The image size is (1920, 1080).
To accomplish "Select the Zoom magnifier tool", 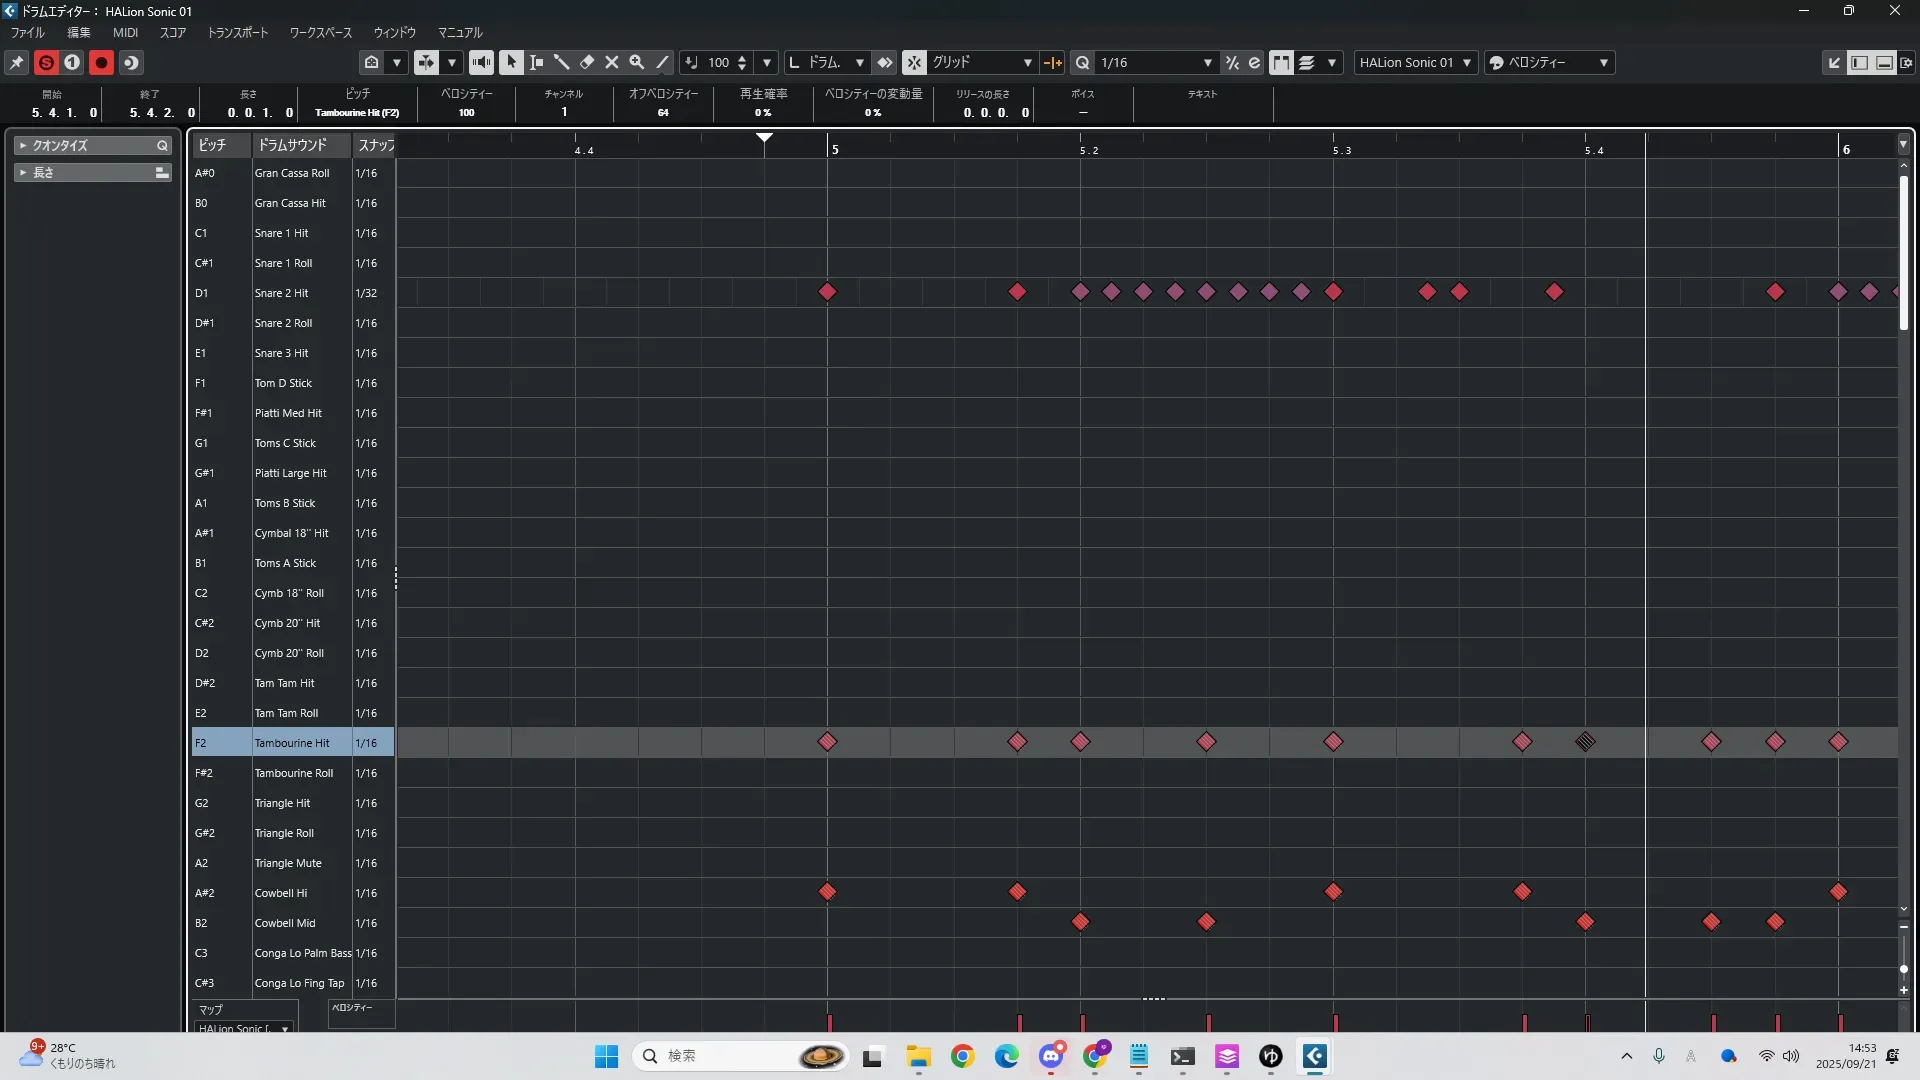I will [x=637, y=62].
